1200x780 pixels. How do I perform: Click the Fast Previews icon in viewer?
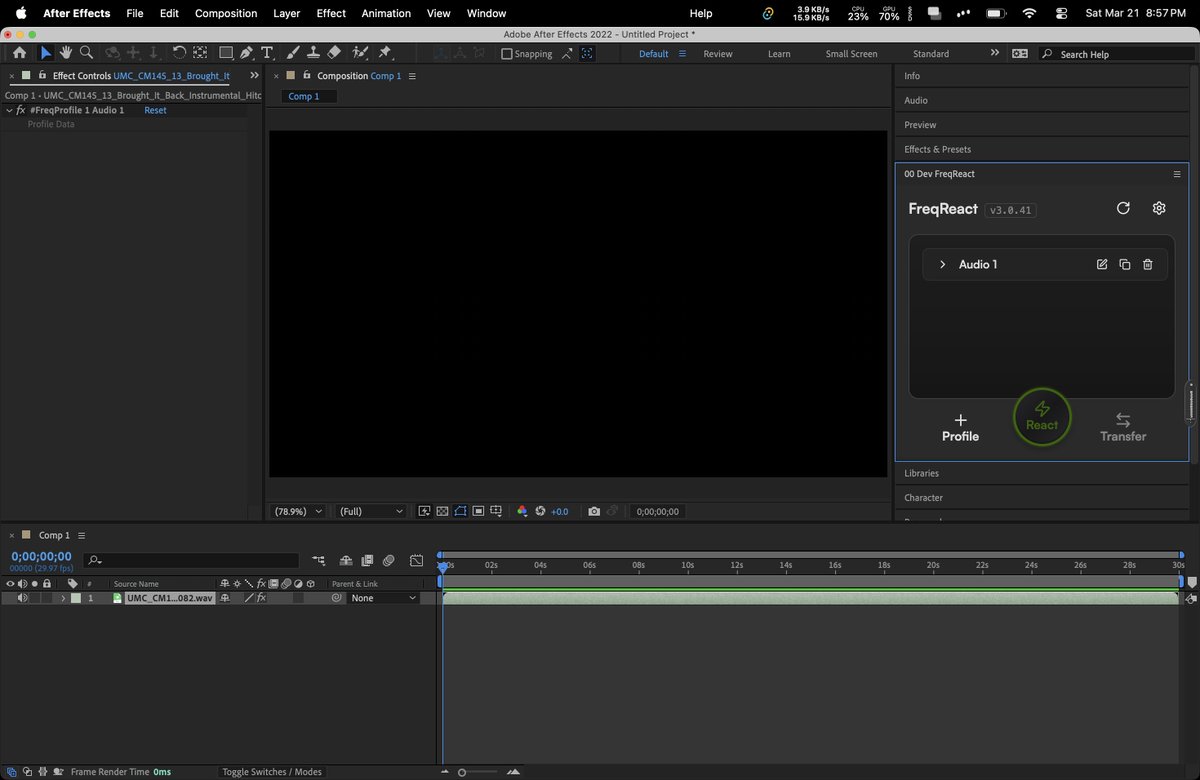(x=424, y=511)
